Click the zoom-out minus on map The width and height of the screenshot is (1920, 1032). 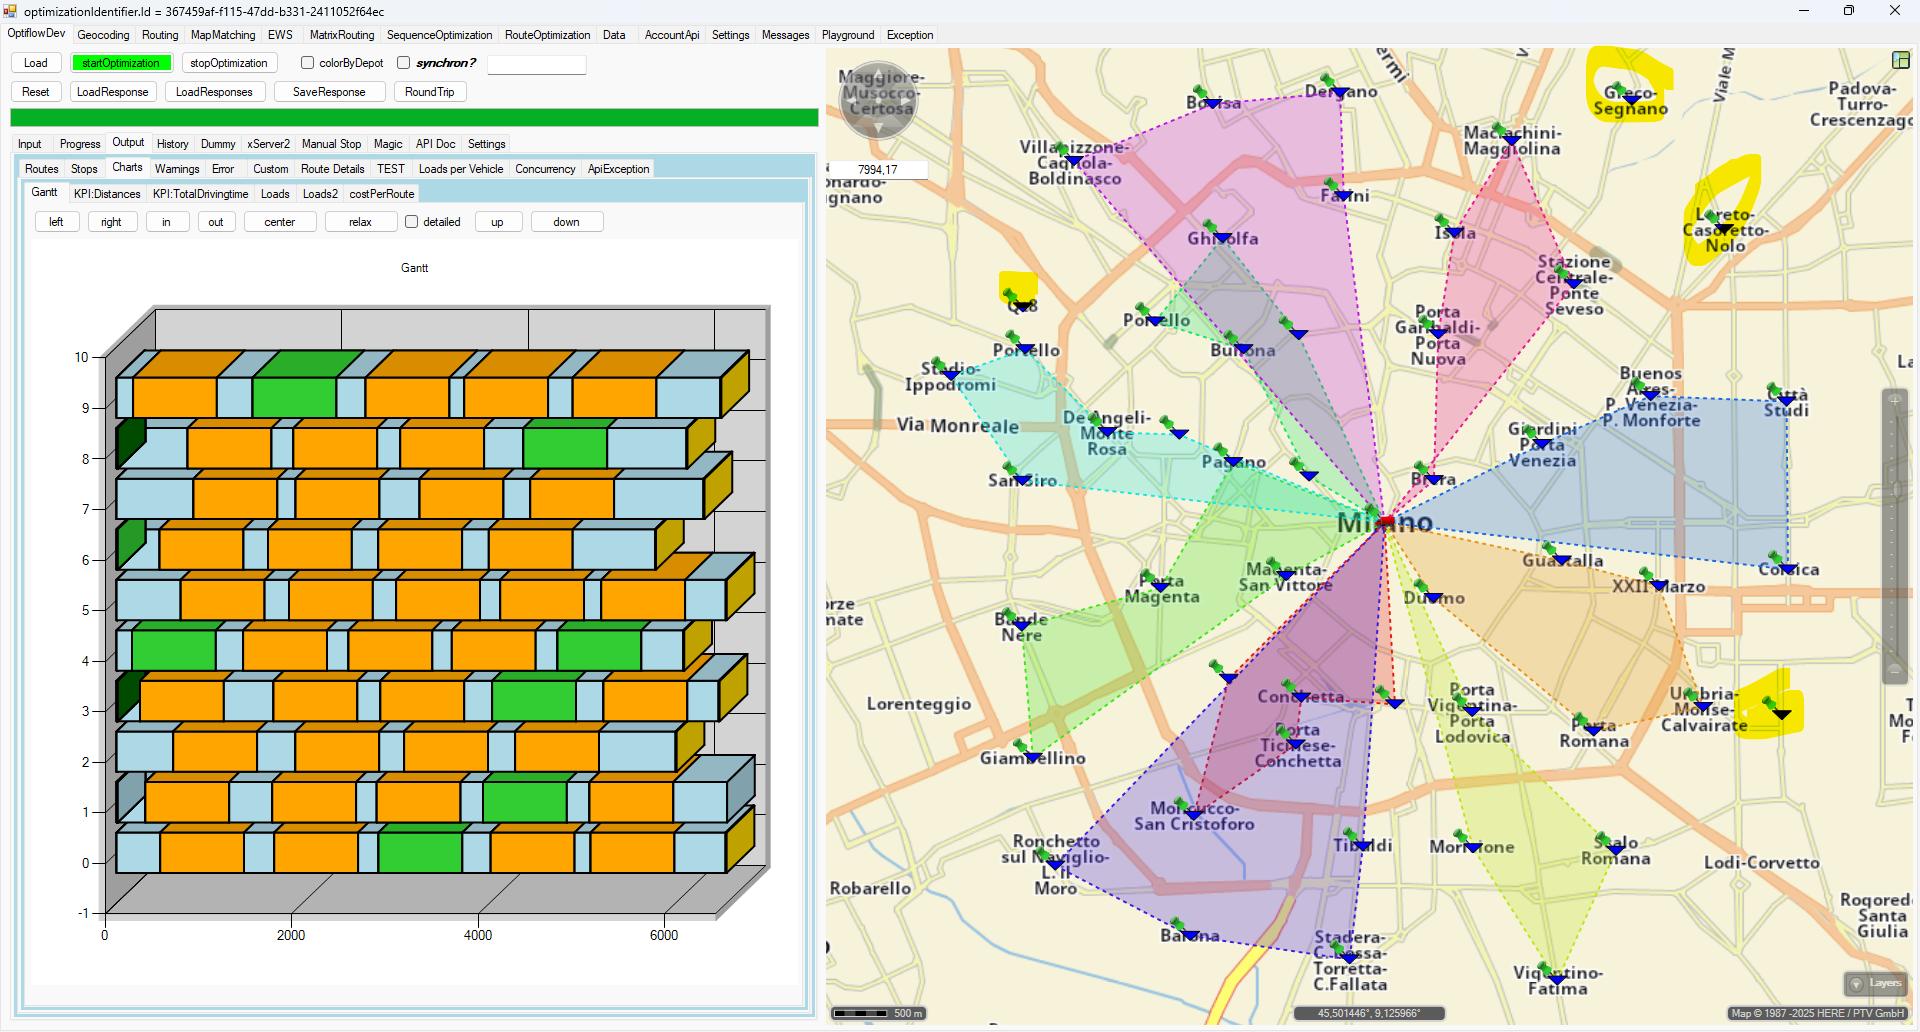(x=1894, y=670)
